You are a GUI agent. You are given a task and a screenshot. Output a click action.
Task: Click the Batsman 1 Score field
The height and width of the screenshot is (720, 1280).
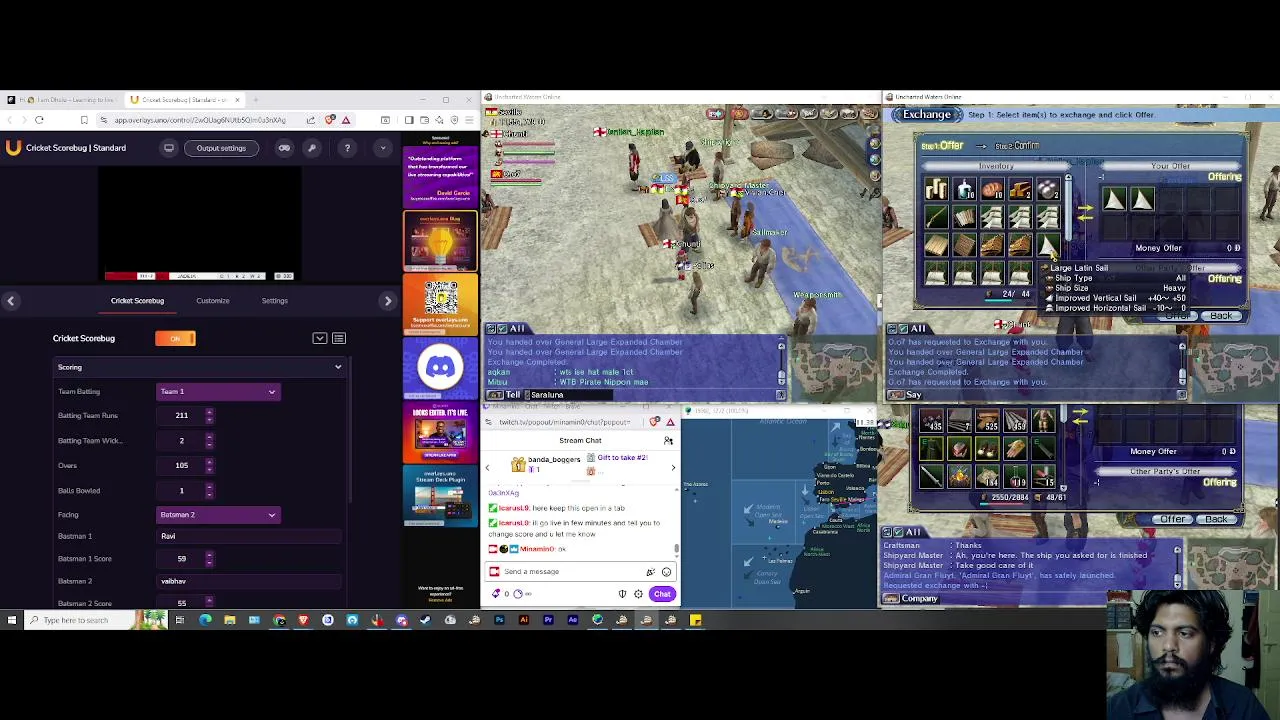(182, 559)
